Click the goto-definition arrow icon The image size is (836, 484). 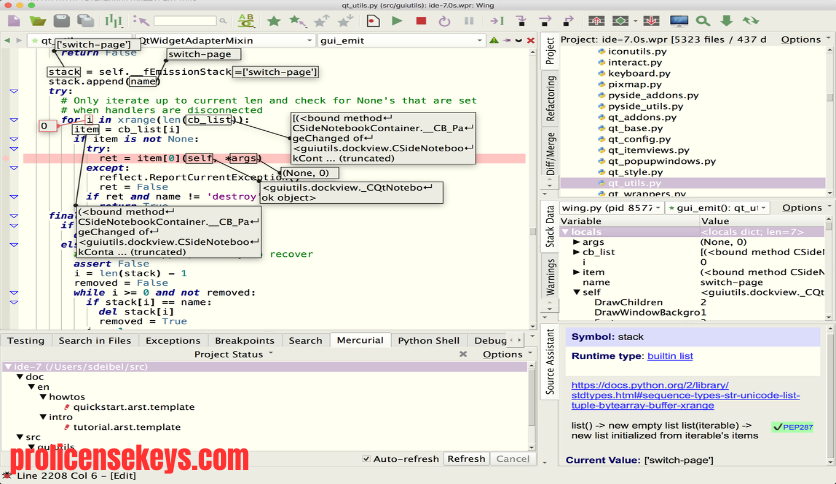[141, 21]
